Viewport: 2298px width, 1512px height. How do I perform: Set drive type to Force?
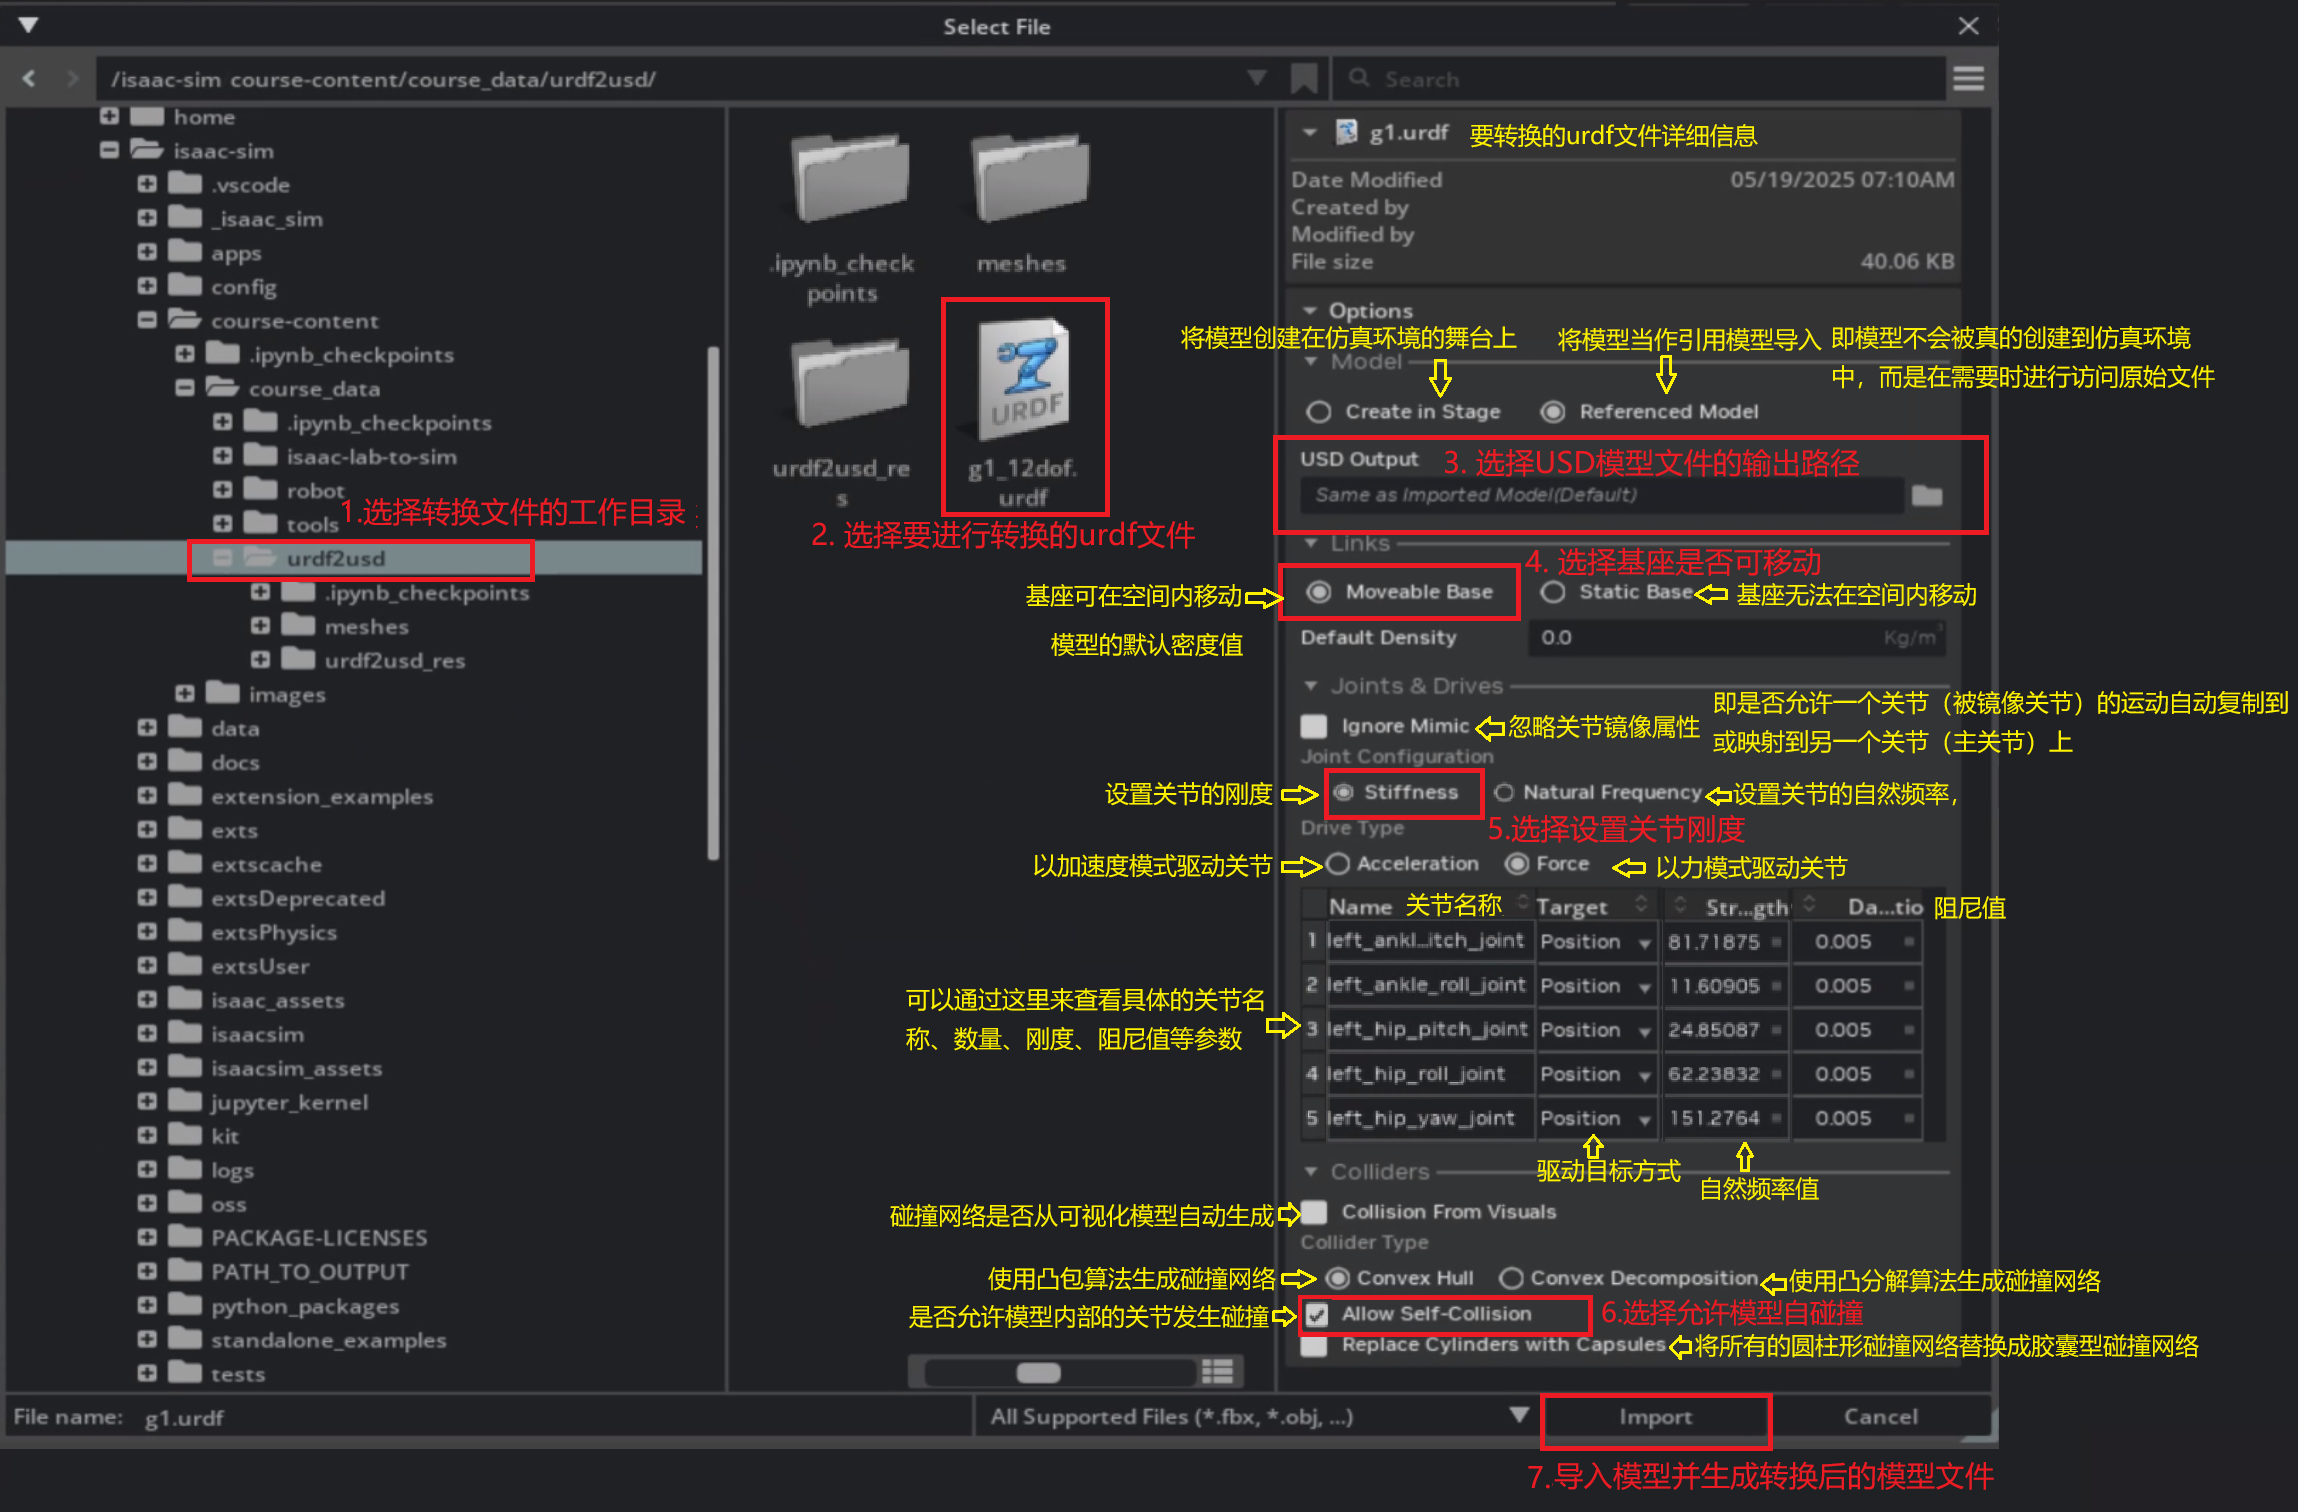[1517, 863]
